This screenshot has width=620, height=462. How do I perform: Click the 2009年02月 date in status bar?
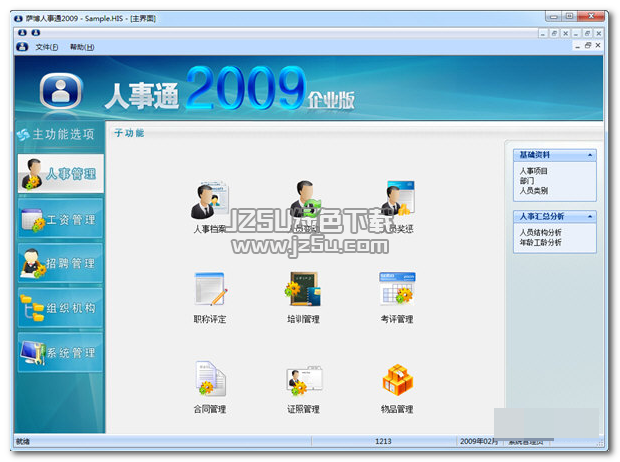478,441
